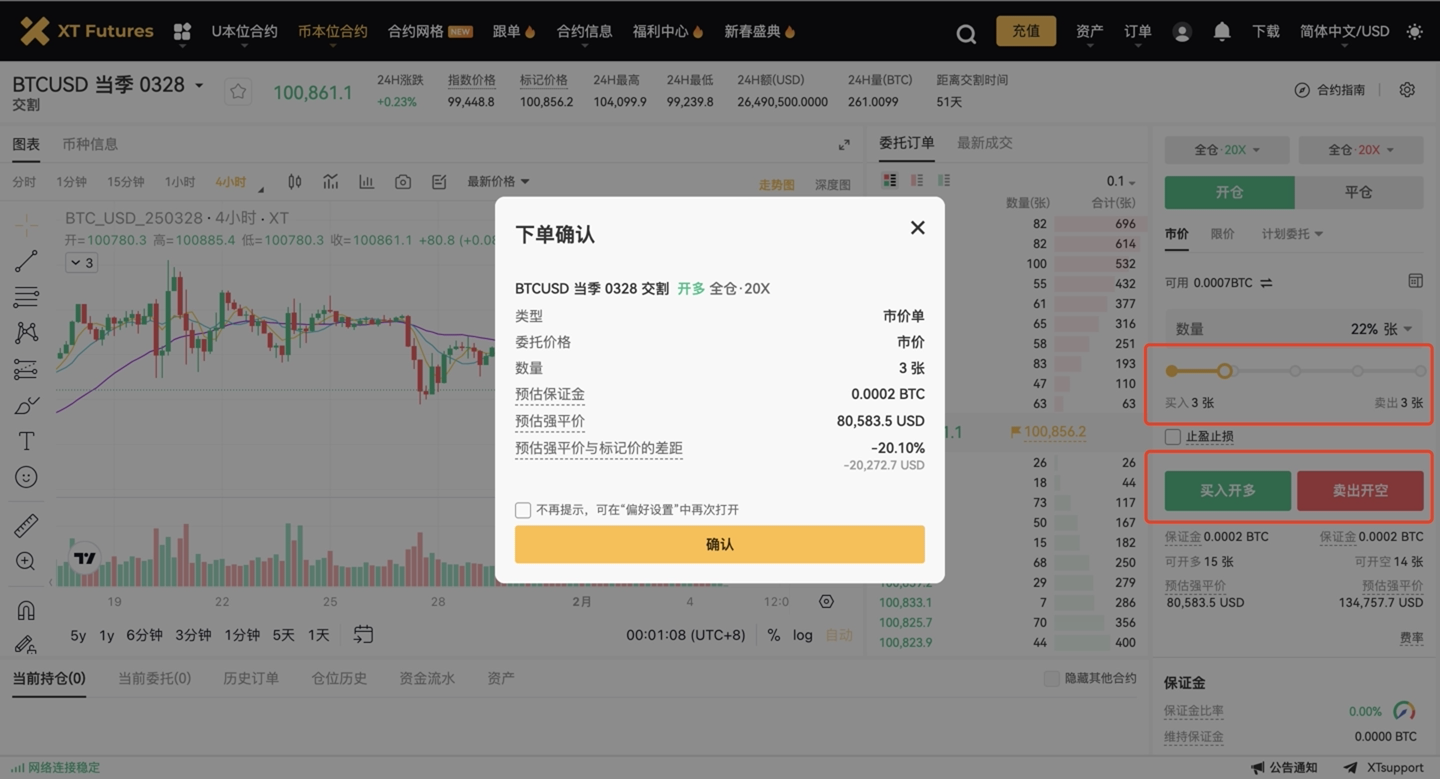
Task: Take chart screenshot with camera icon
Action: (403, 182)
